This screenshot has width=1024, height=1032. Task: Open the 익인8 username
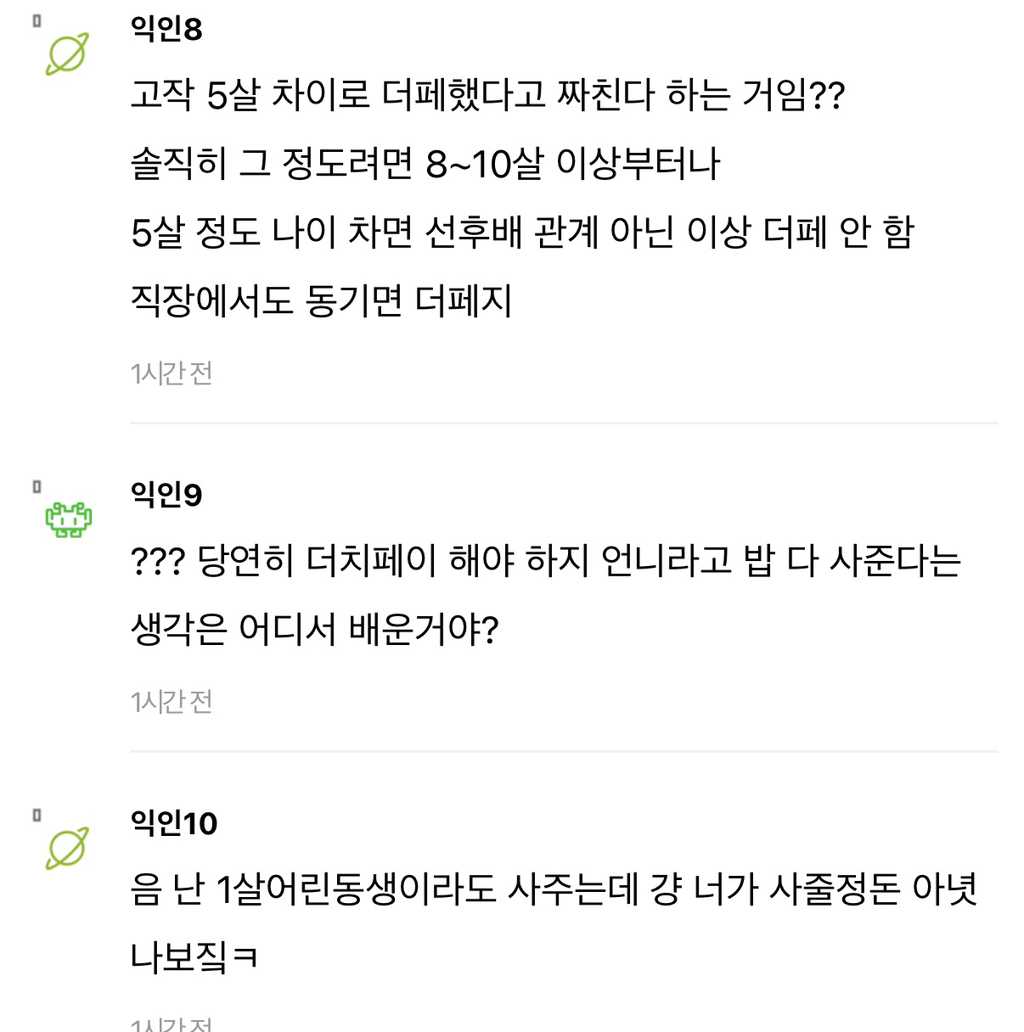(166, 29)
